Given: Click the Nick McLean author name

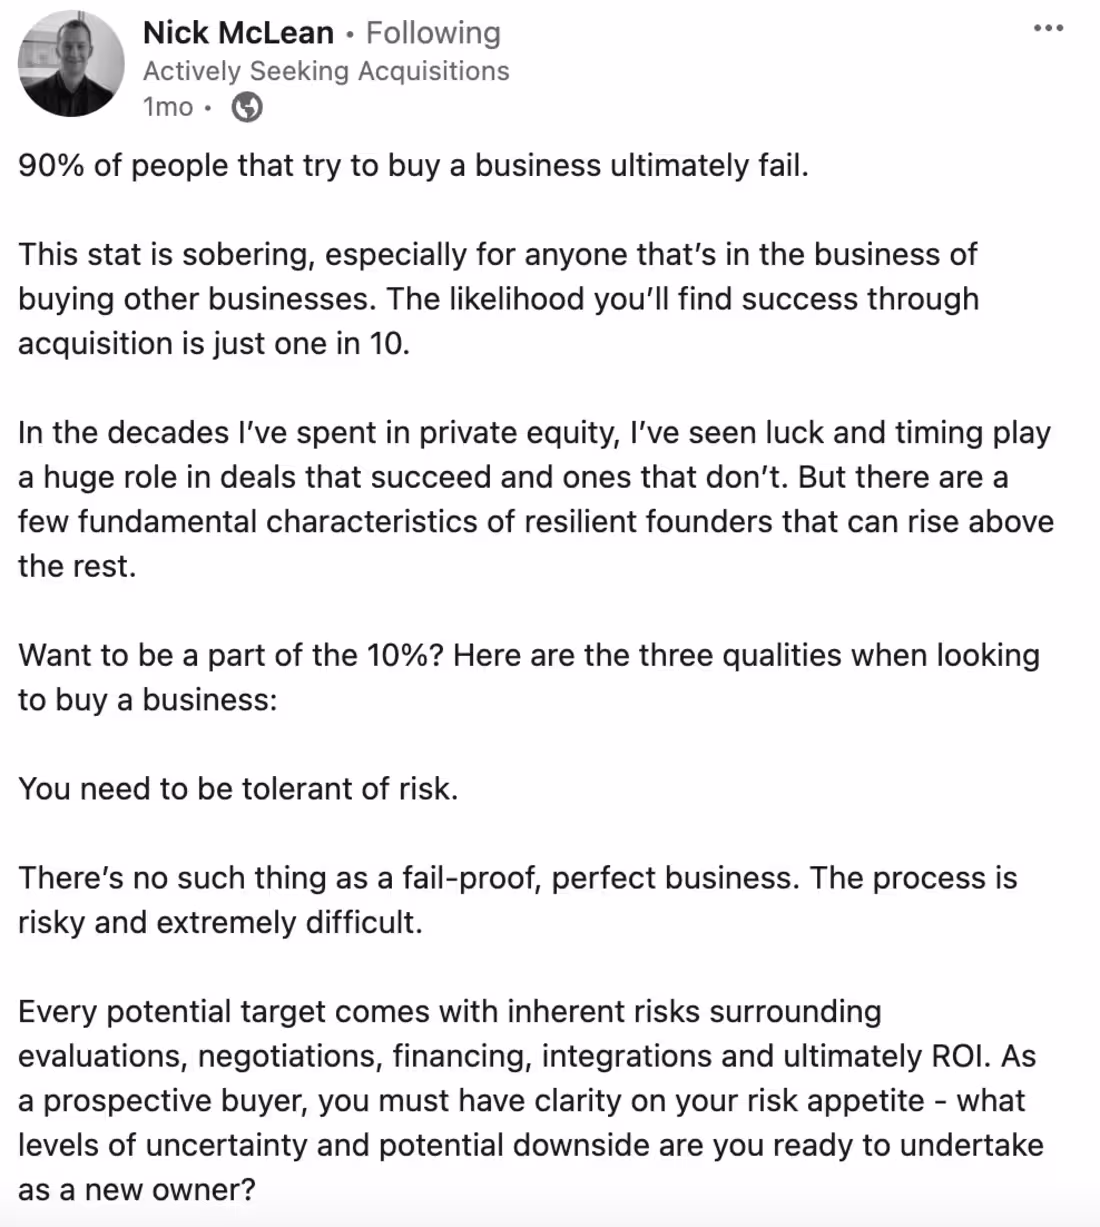Looking at the screenshot, I should [x=238, y=33].
